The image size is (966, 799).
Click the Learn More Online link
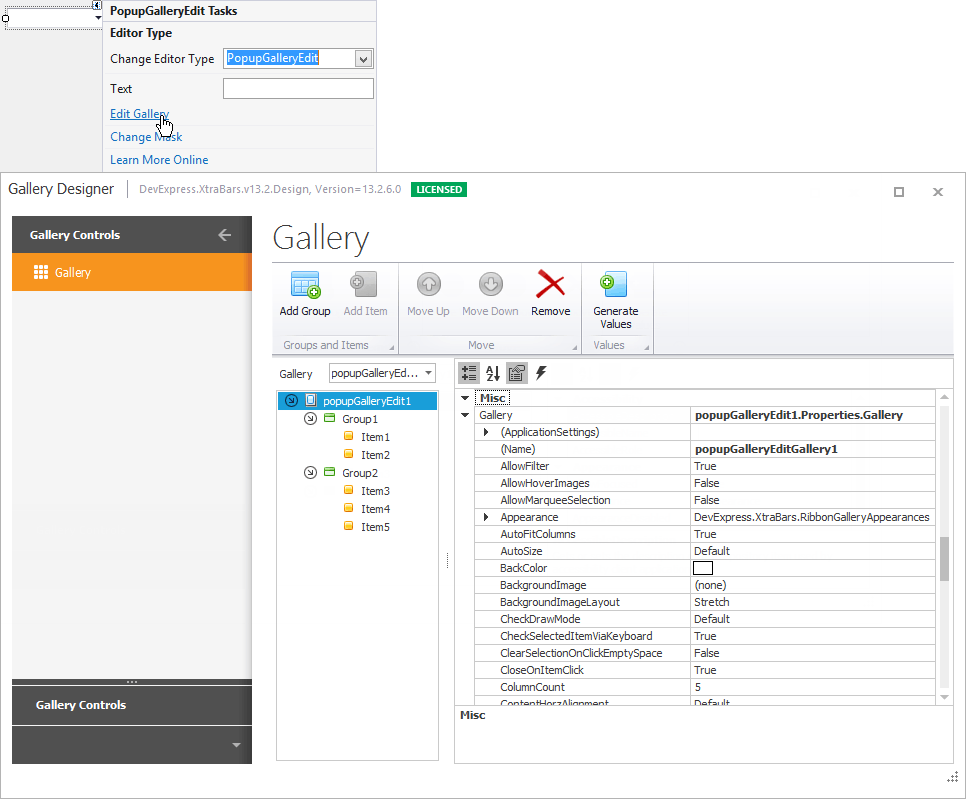[x=159, y=160]
